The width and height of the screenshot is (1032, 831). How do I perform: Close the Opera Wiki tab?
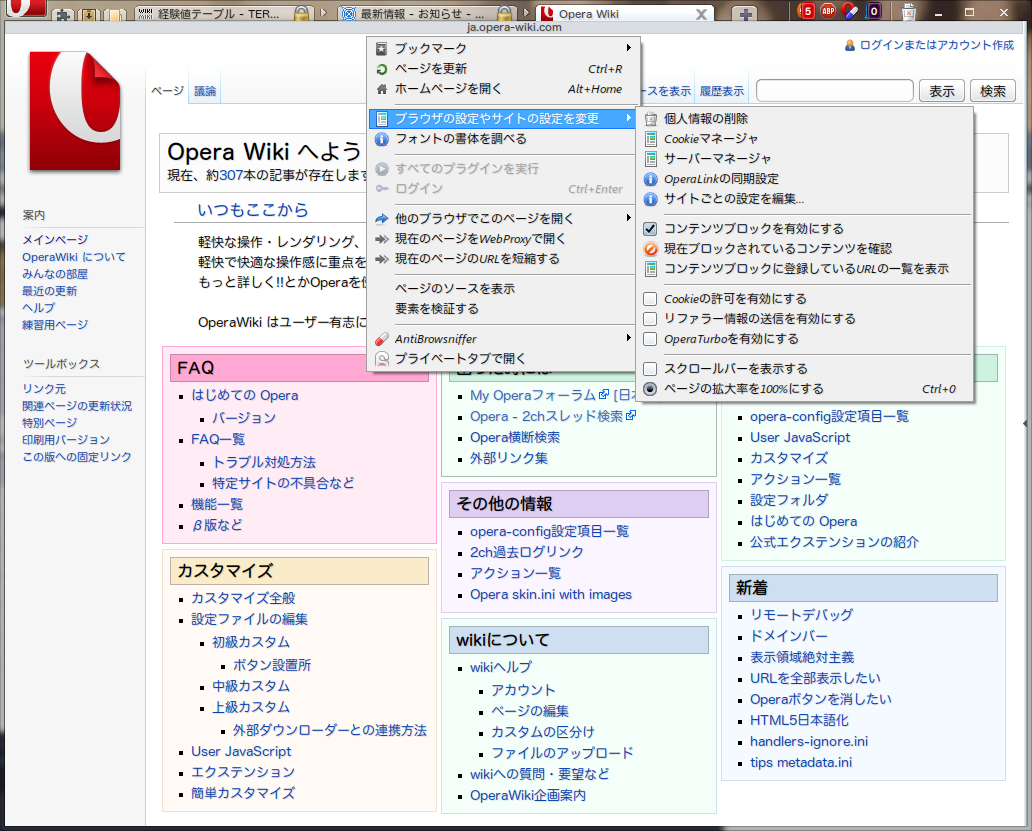[x=702, y=14]
